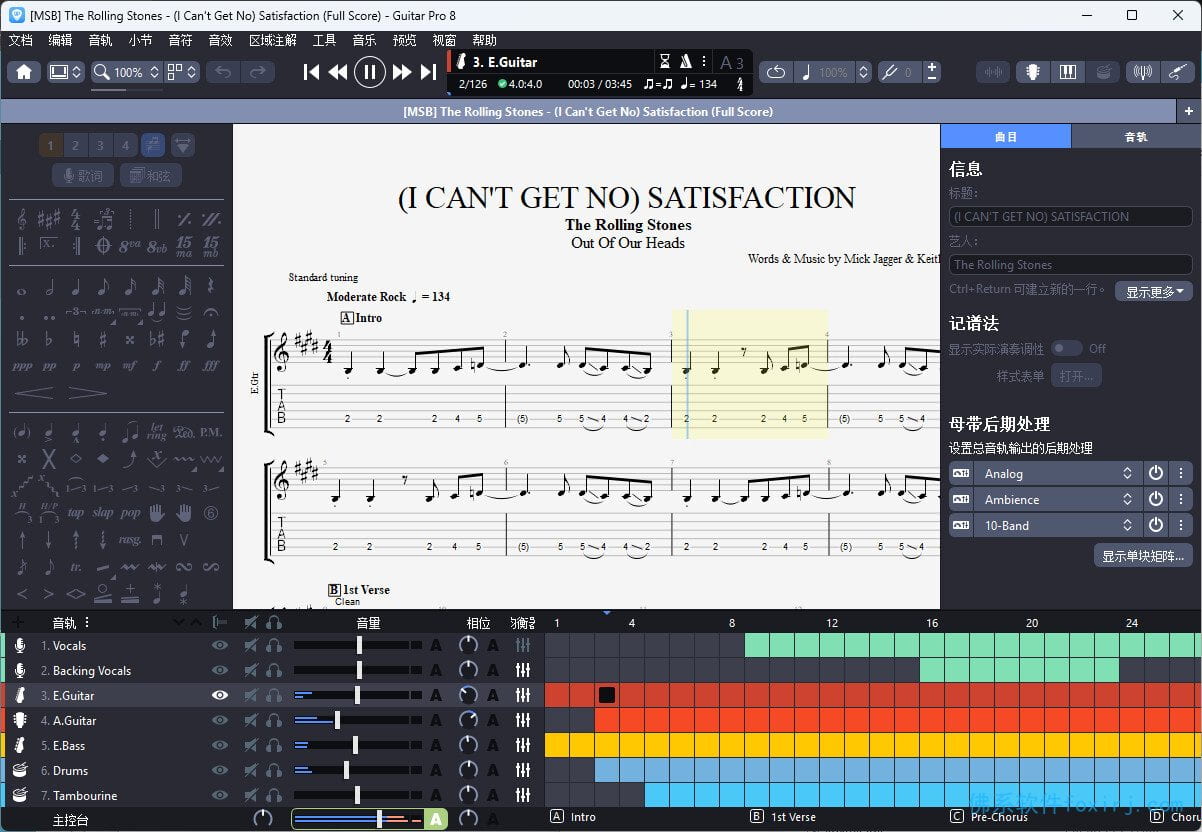Select voice 1 in edition palette
The height and width of the screenshot is (832, 1202).
[50, 146]
